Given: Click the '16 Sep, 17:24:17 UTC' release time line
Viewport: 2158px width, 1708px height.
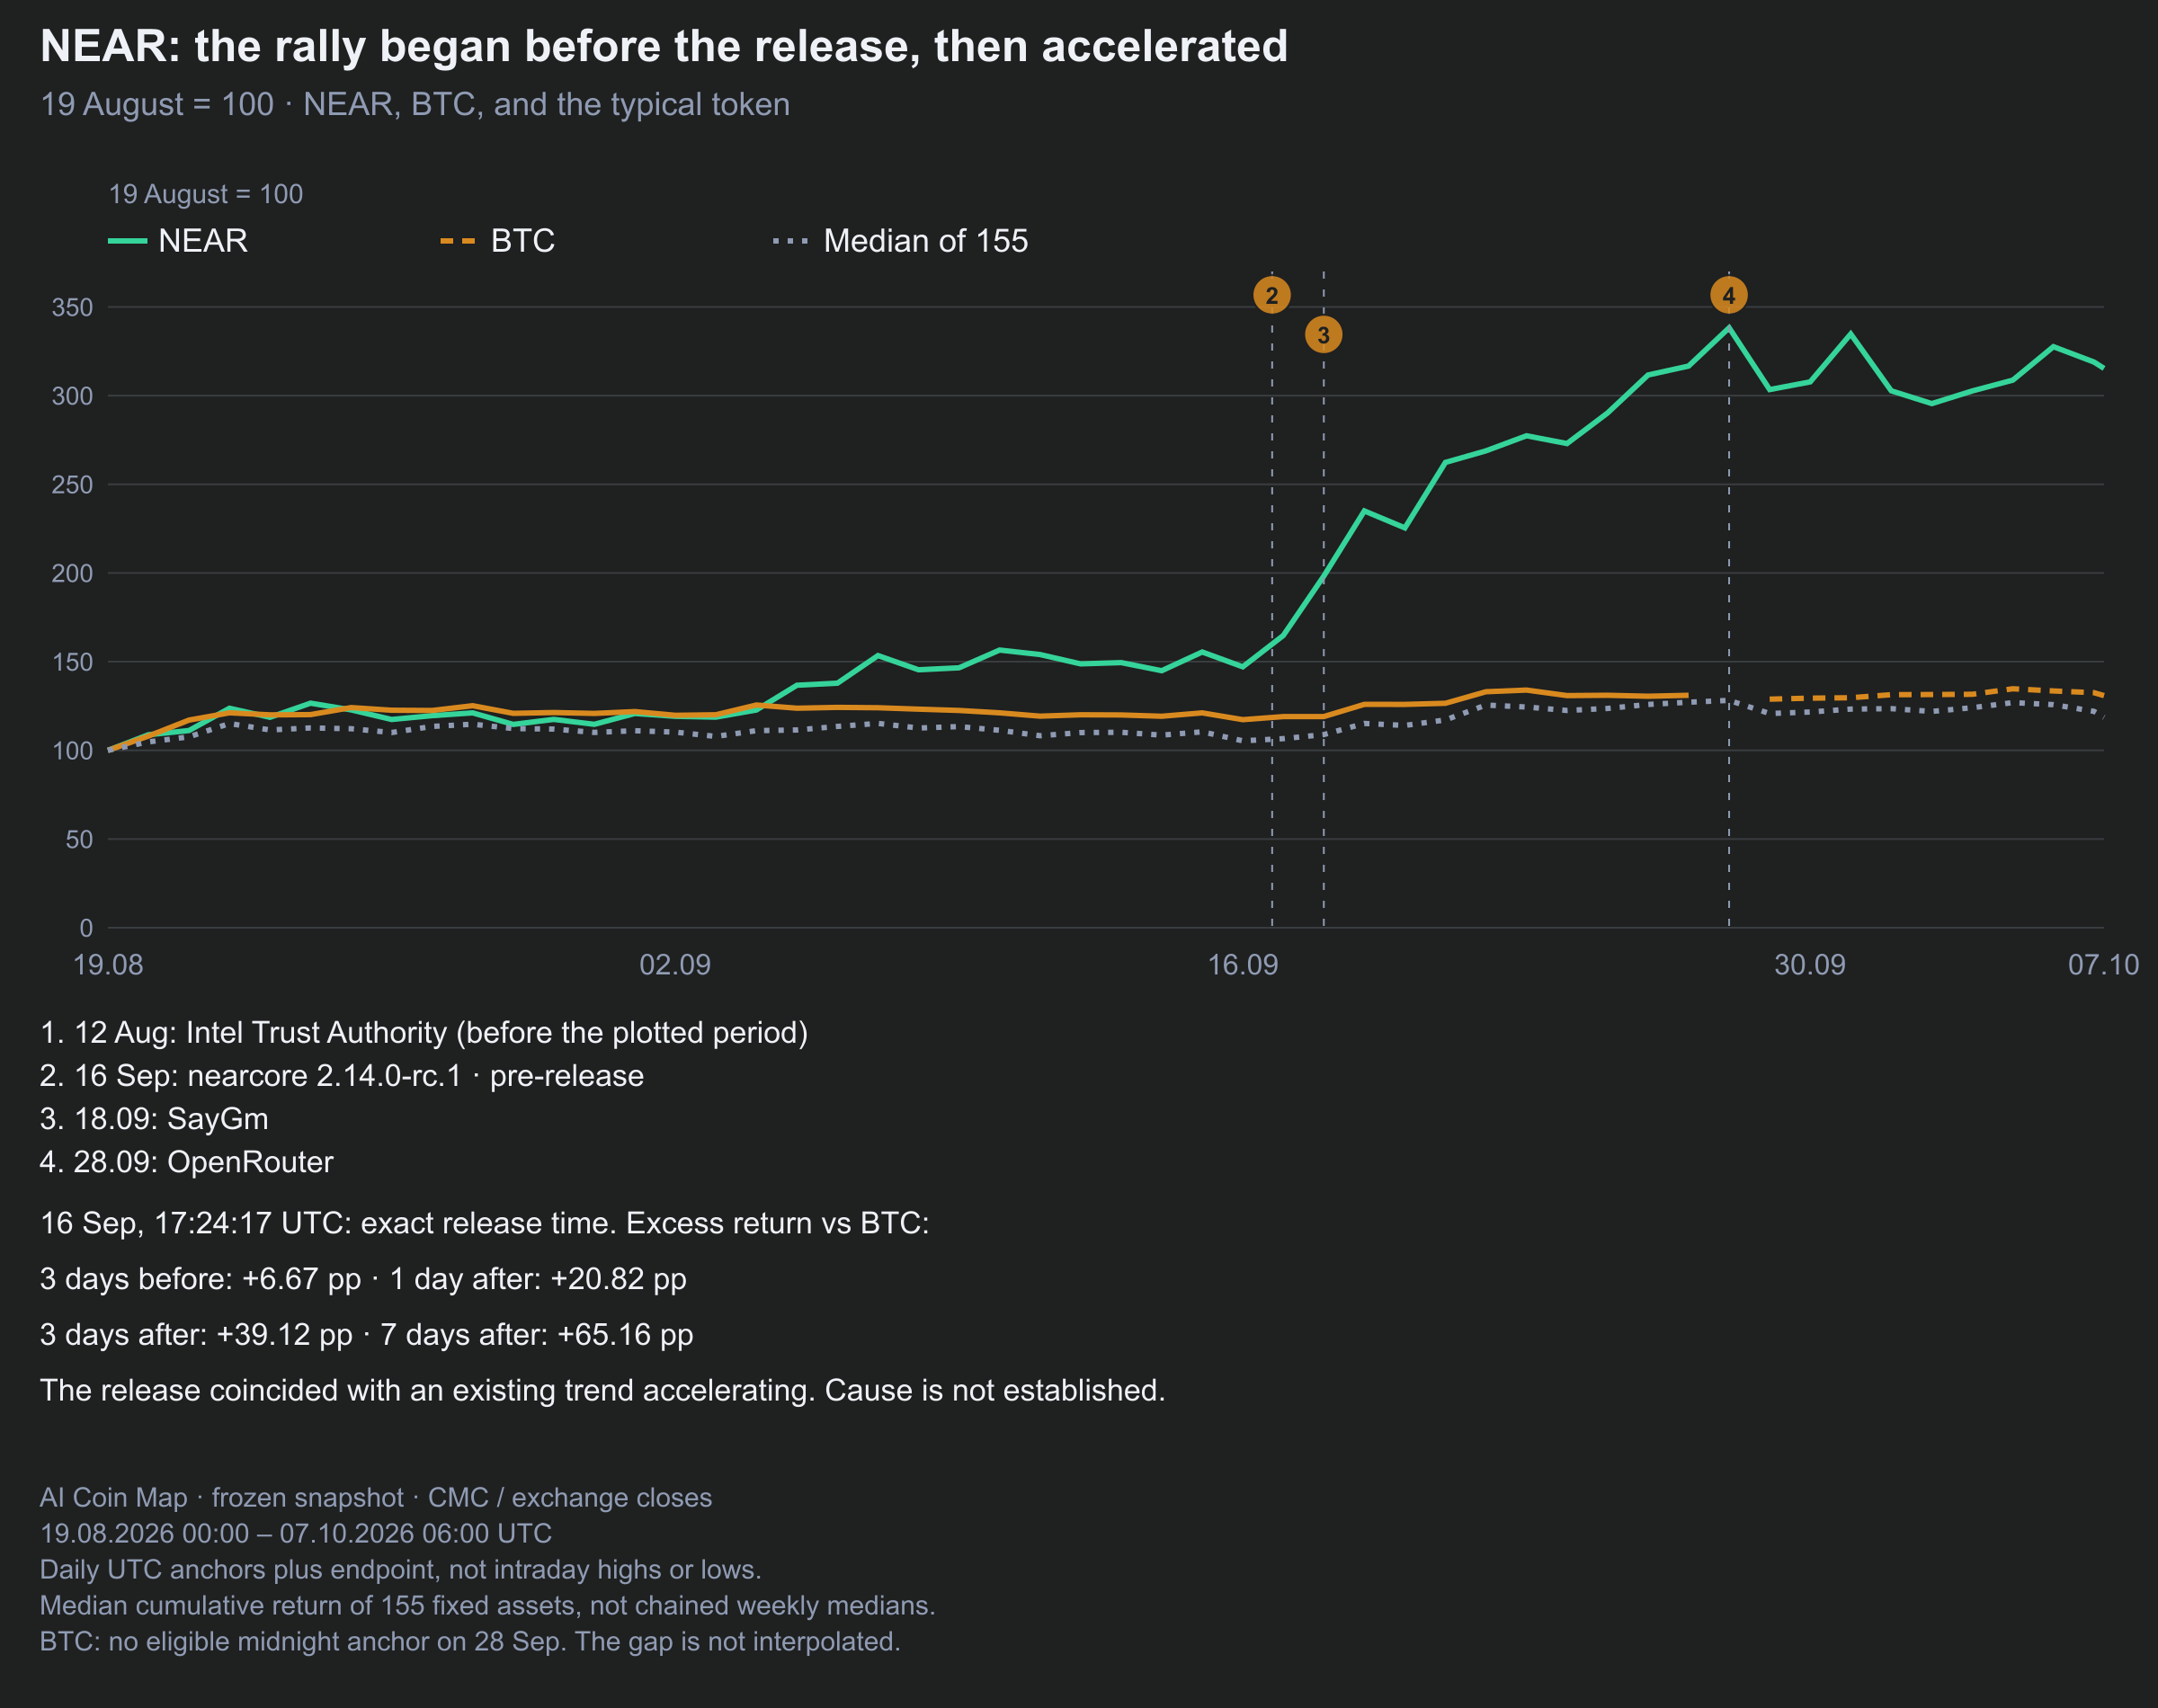Looking at the screenshot, I should pyautogui.click(x=485, y=1223).
